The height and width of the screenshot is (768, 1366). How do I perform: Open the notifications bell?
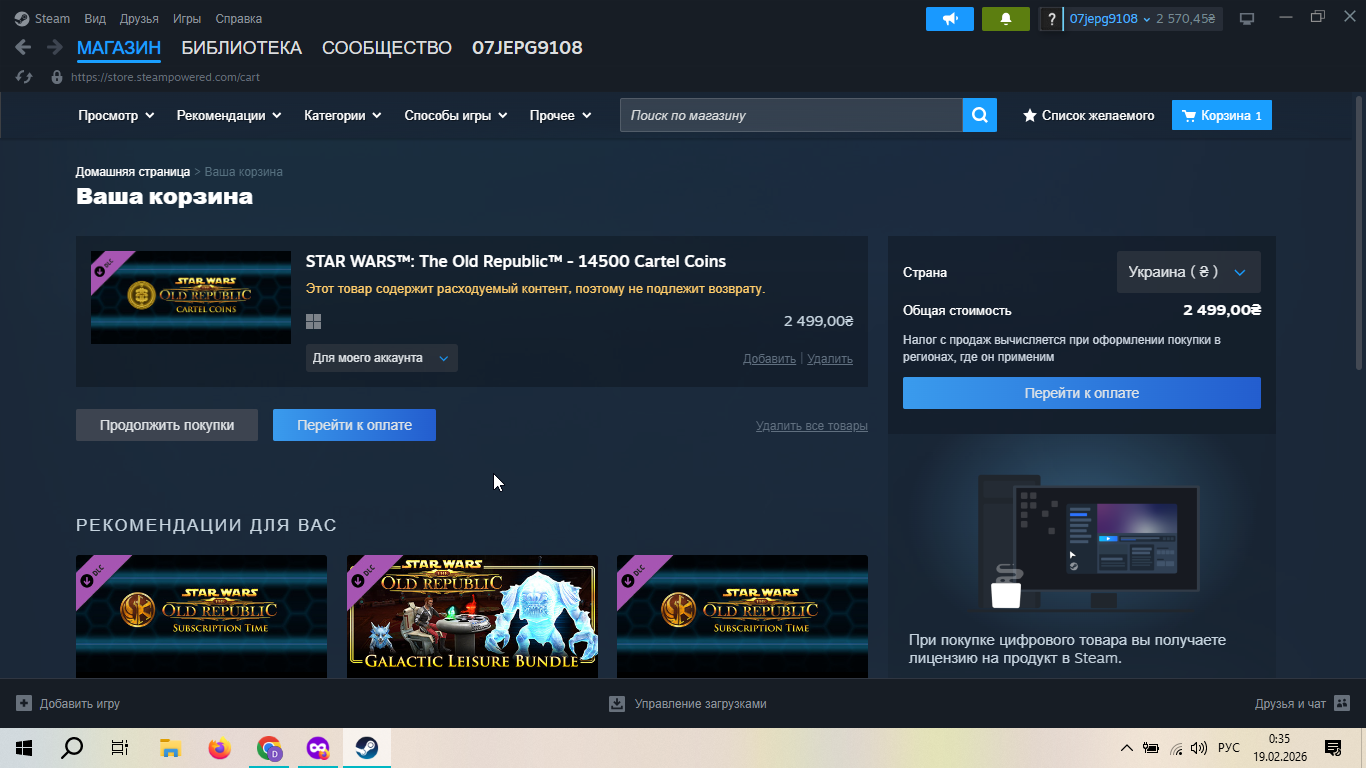point(1006,19)
